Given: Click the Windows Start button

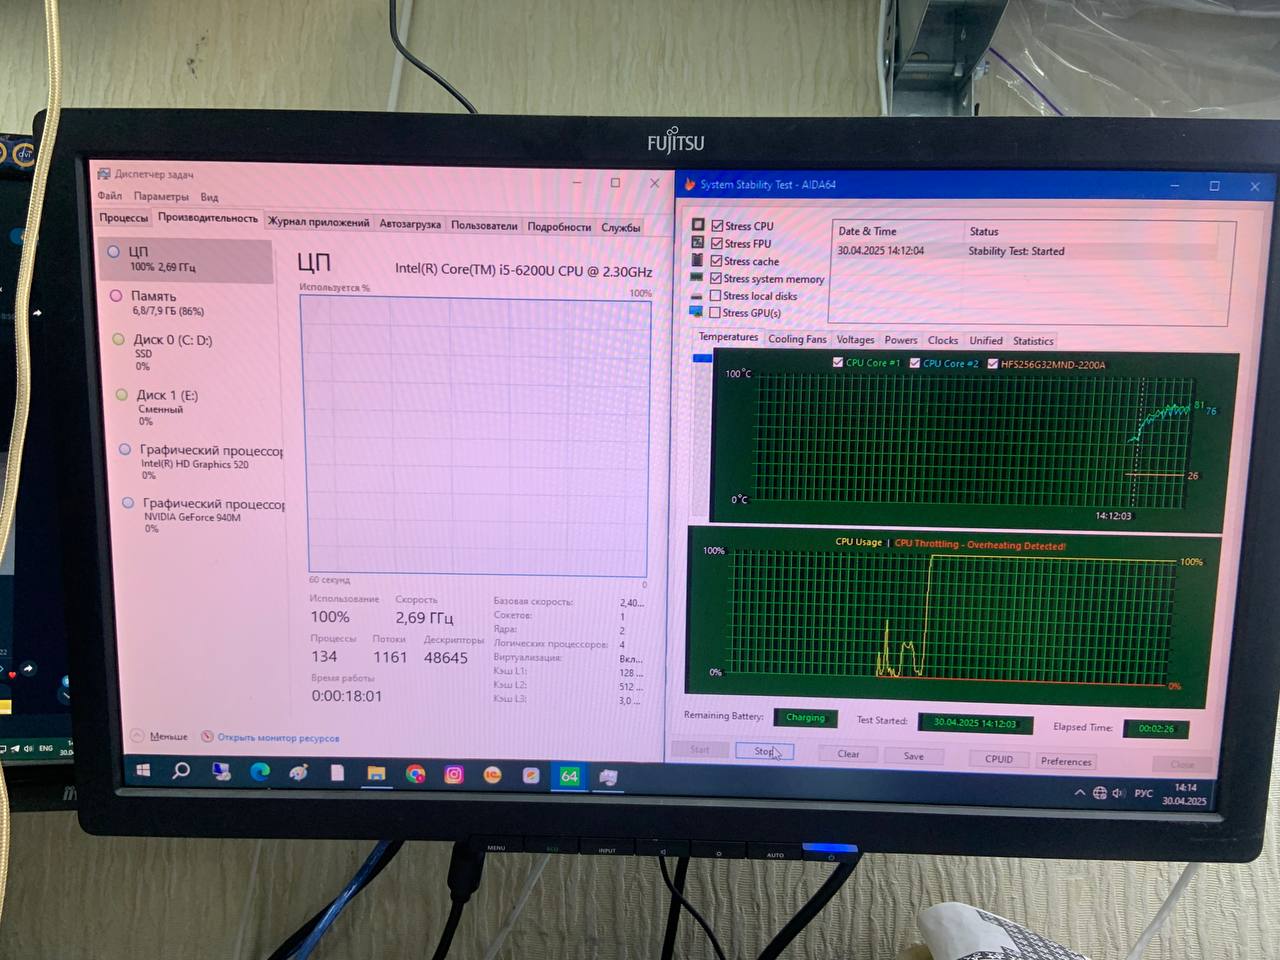Looking at the screenshot, I should [x=143, y=770].
